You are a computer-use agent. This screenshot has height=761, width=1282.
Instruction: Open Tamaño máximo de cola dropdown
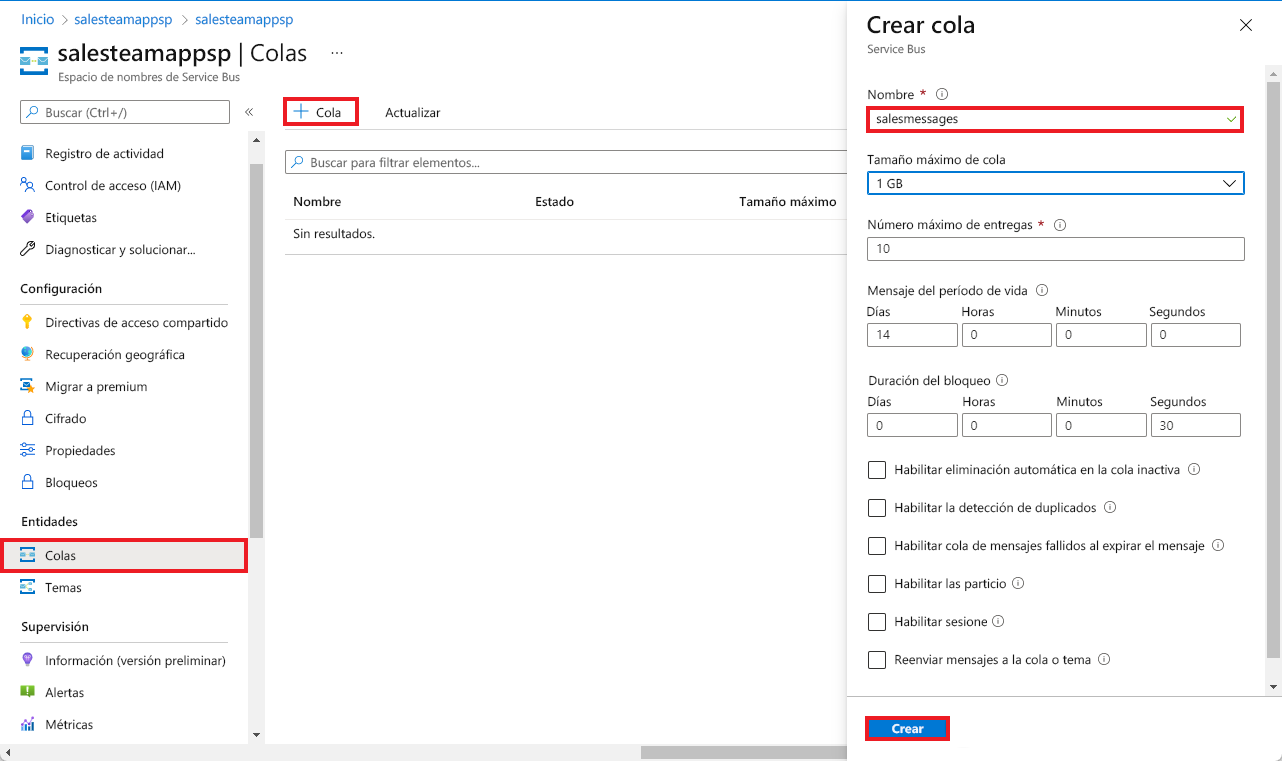point(1056,183)
